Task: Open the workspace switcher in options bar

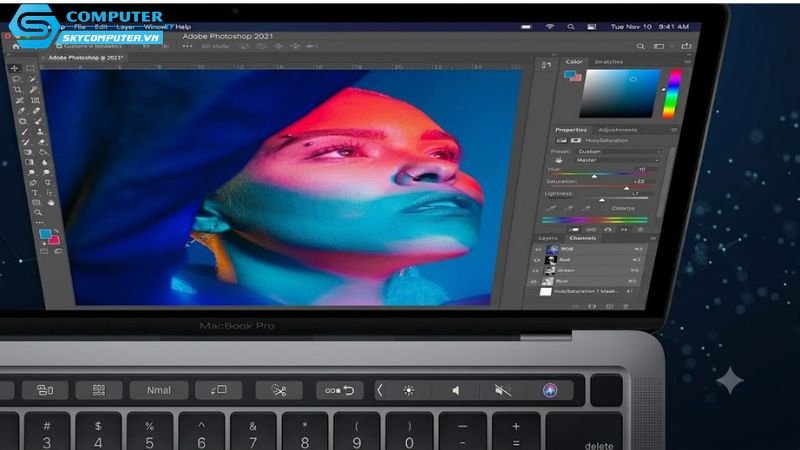Action: (659, 46)
